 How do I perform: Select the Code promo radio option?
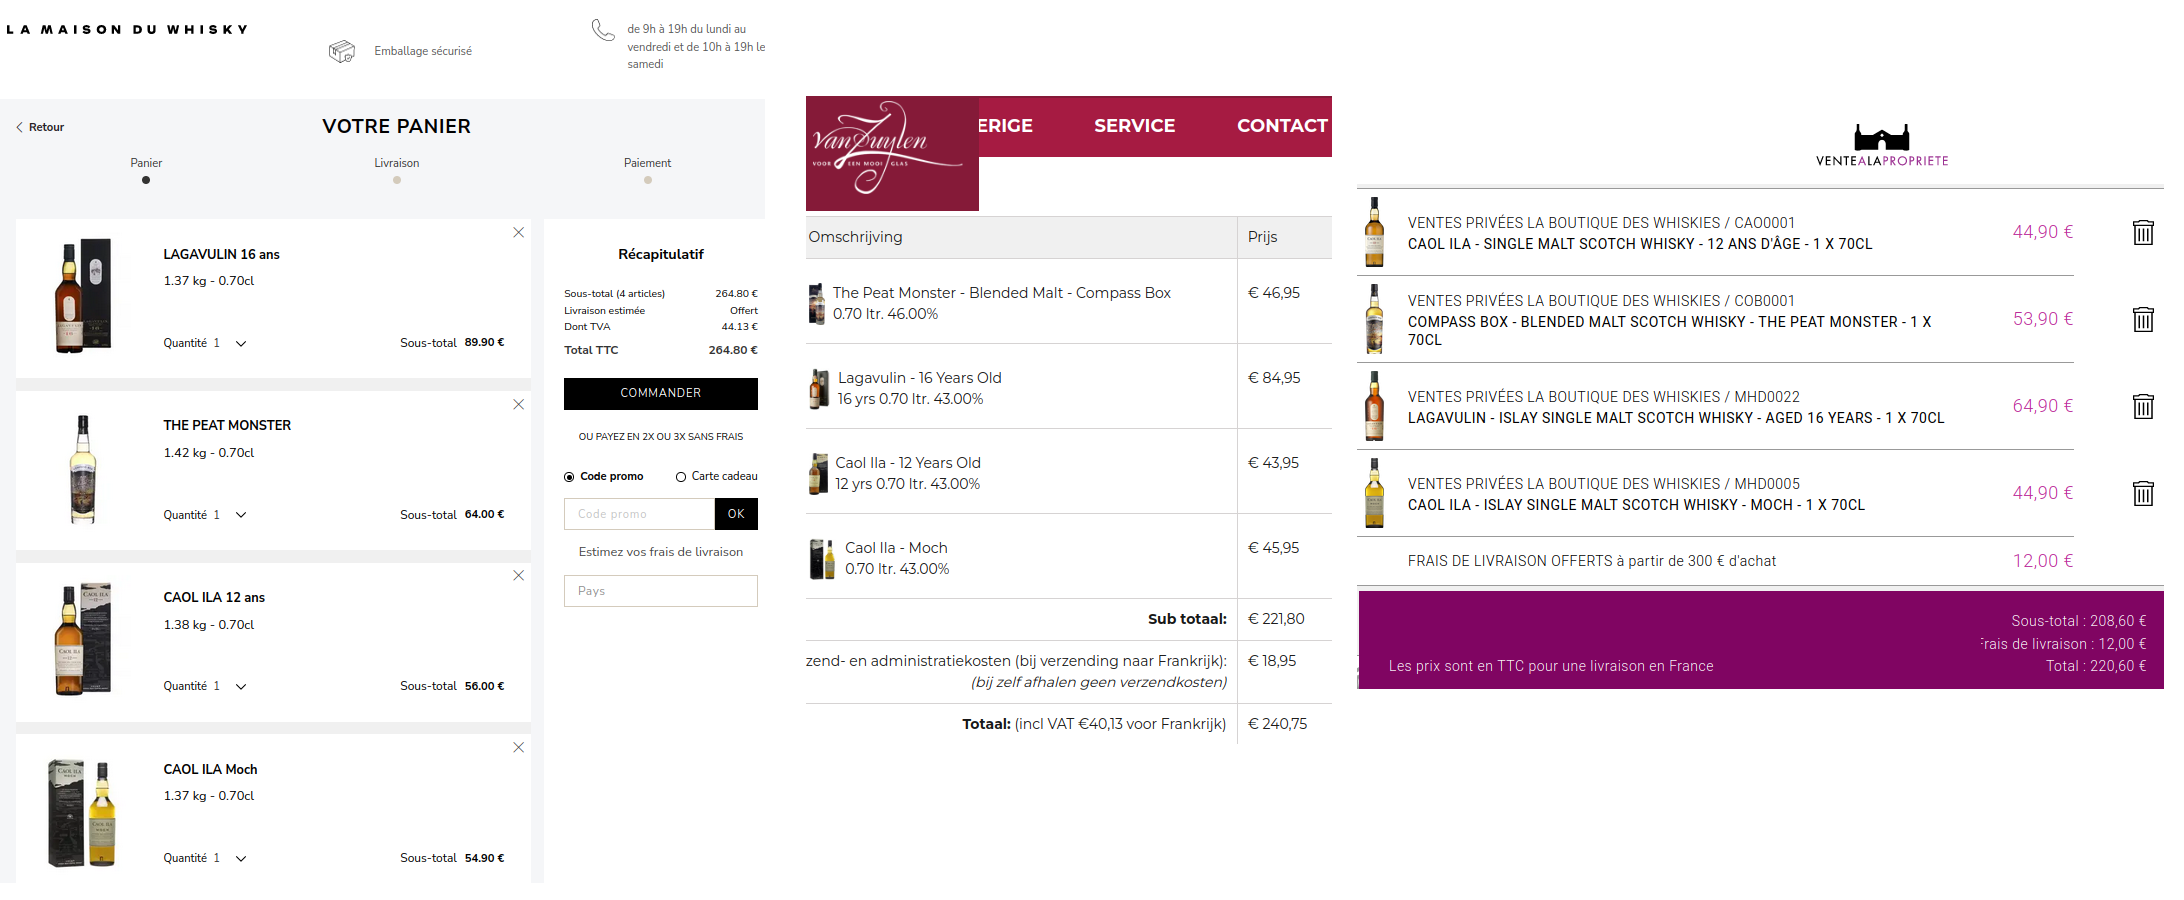(569, 477)
